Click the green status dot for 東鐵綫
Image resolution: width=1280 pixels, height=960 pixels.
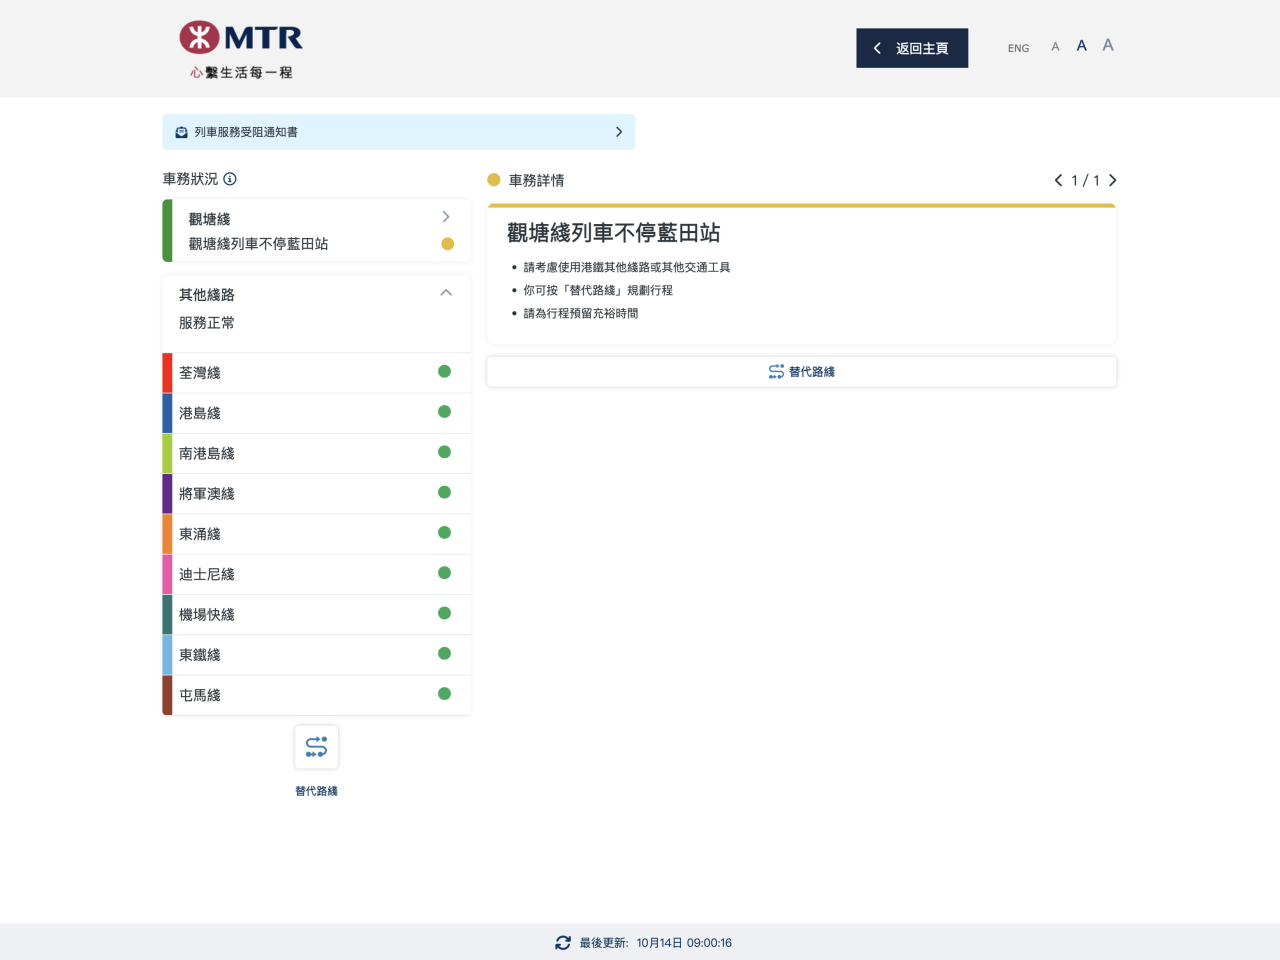click(x=444, y=654)
